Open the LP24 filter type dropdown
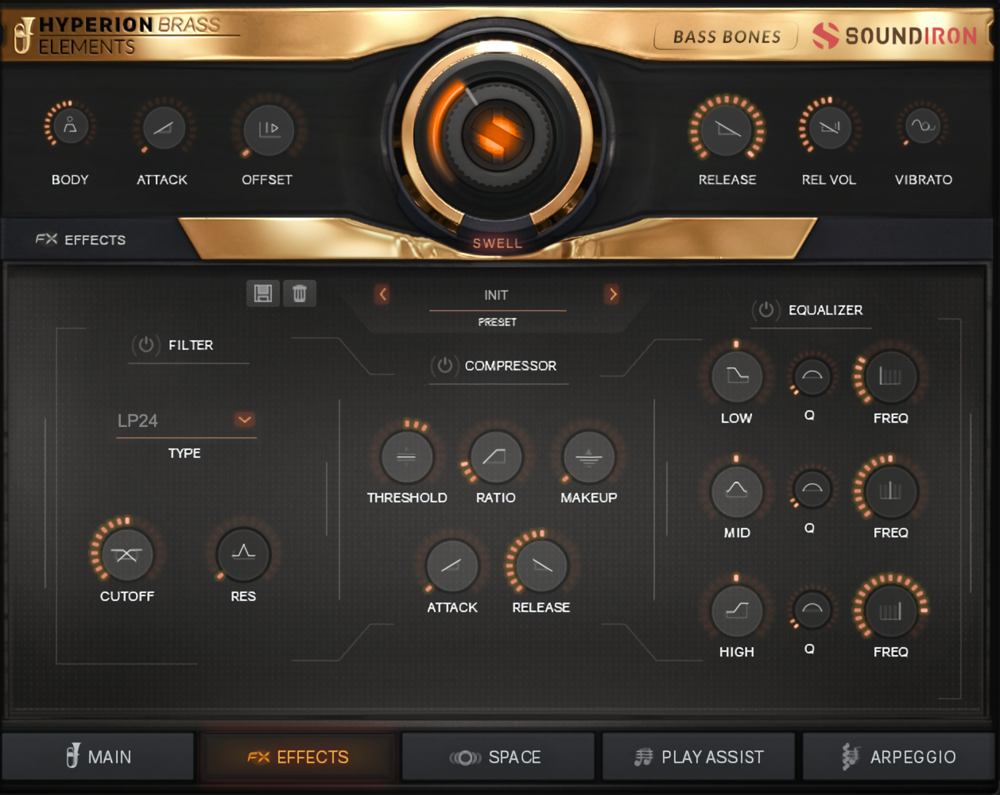The width and height of the screenshot is (1000, 795). (244, 420)
